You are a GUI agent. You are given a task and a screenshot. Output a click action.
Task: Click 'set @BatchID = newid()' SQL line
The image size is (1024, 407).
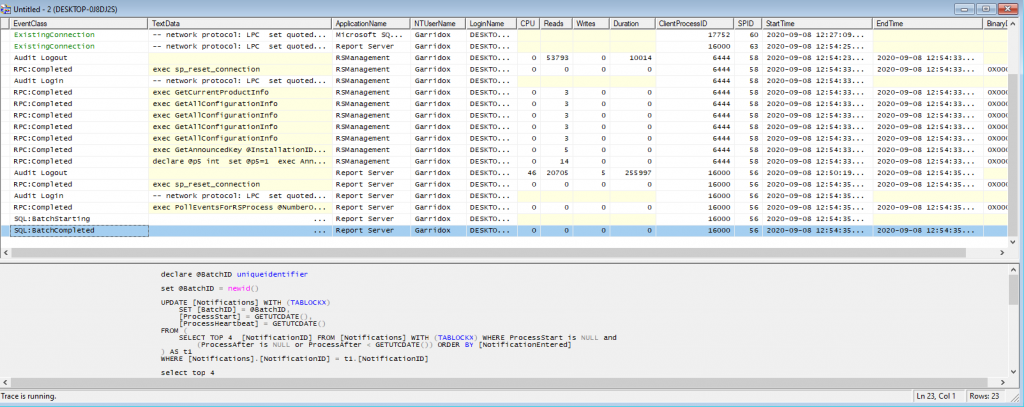click(210, 288)
